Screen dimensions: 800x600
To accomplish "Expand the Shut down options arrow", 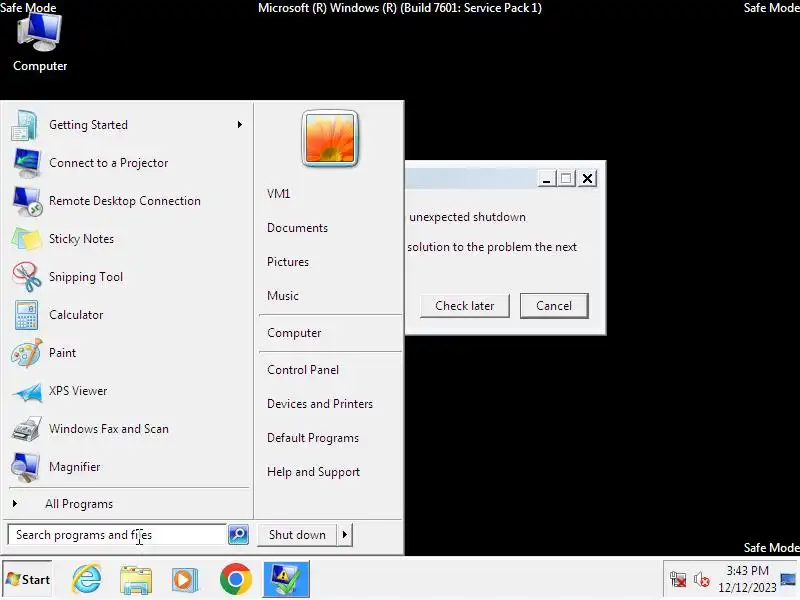I will click(x=345, y=535).
